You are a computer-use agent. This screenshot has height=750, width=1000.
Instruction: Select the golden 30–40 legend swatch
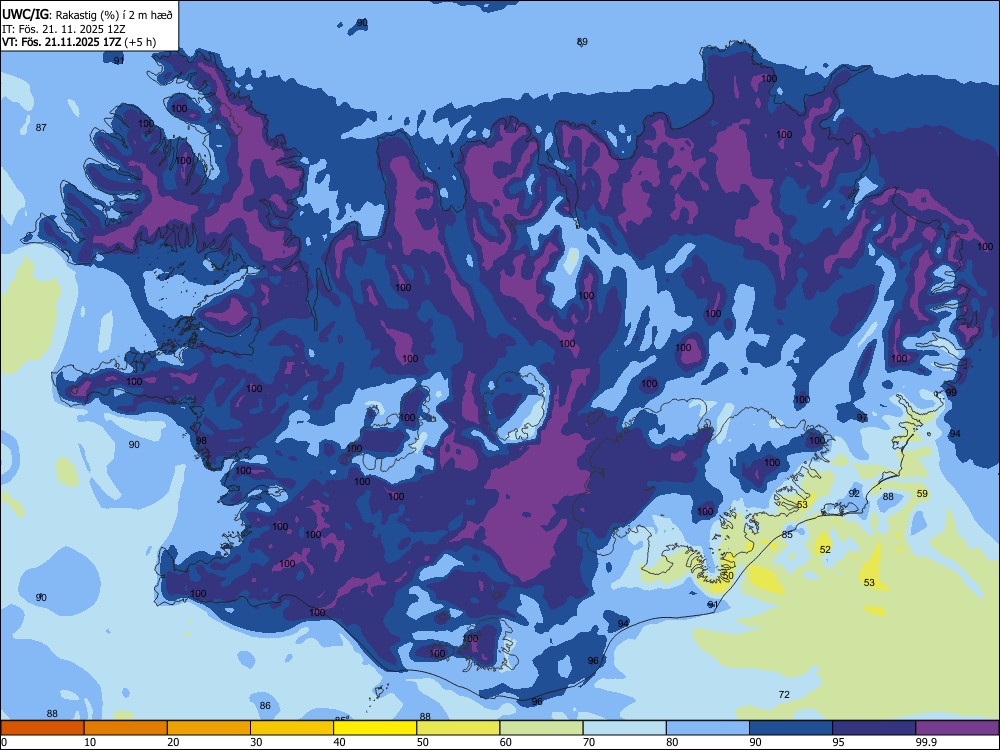point(292,728)
